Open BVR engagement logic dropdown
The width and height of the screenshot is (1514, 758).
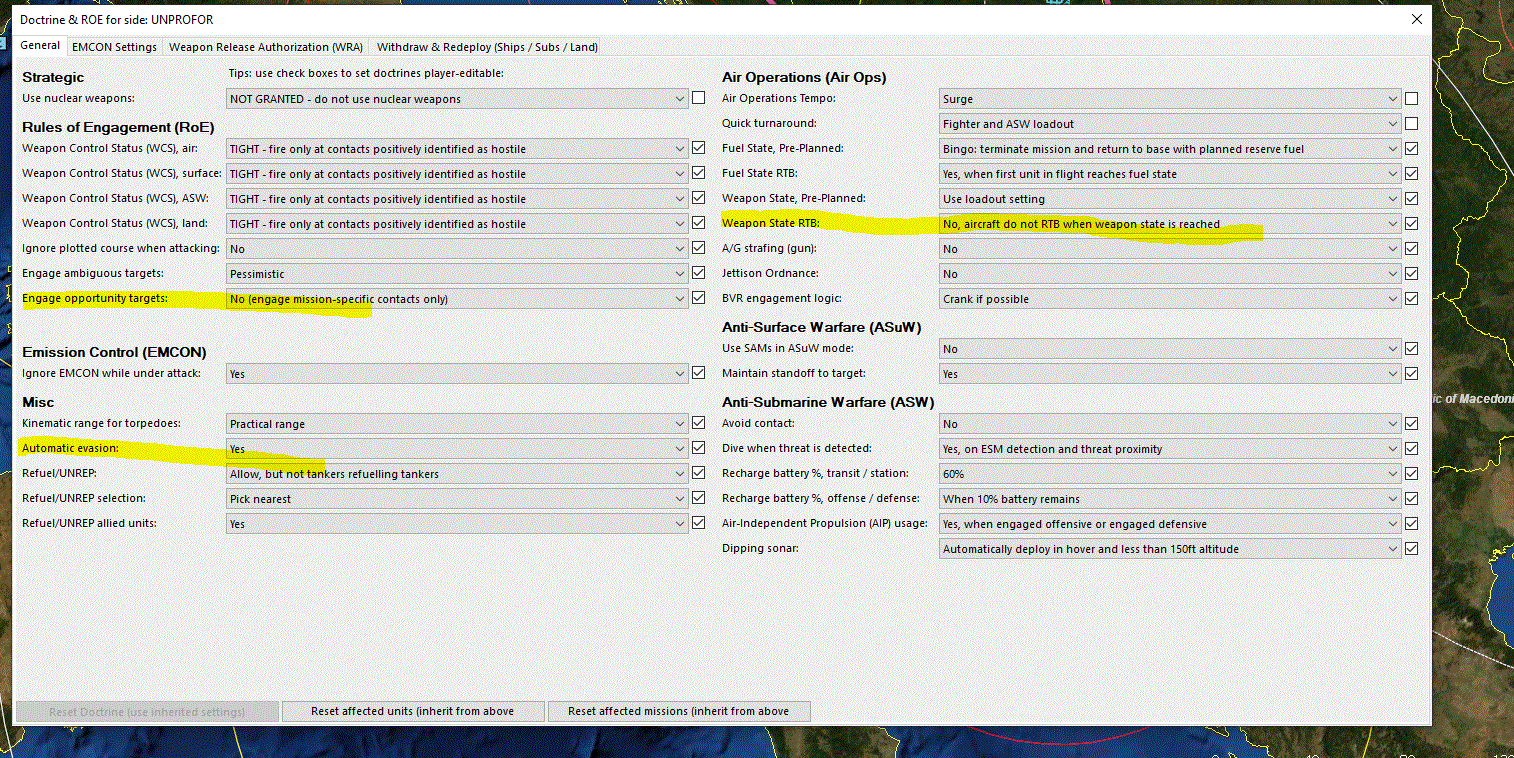pyautogui.click(x=1170, y=299)
